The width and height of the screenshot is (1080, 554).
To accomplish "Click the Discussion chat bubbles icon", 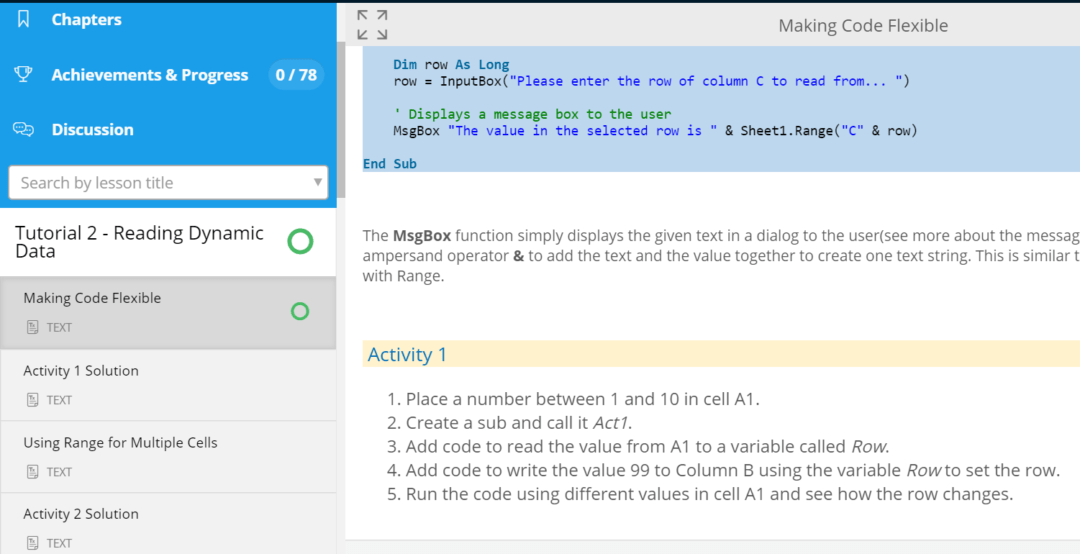I will (24, 130).
